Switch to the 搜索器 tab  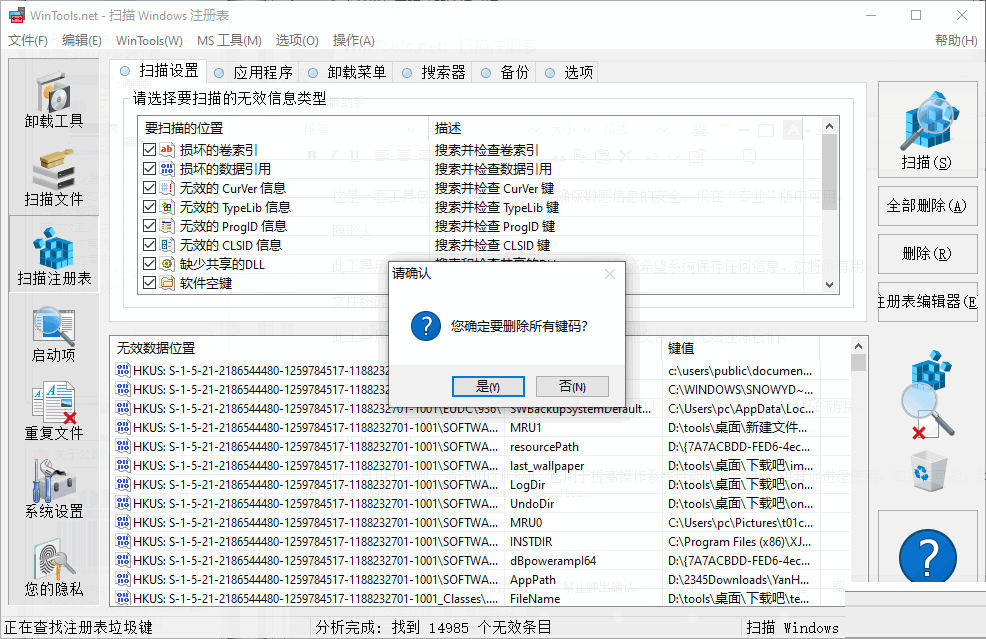[434, 73]
